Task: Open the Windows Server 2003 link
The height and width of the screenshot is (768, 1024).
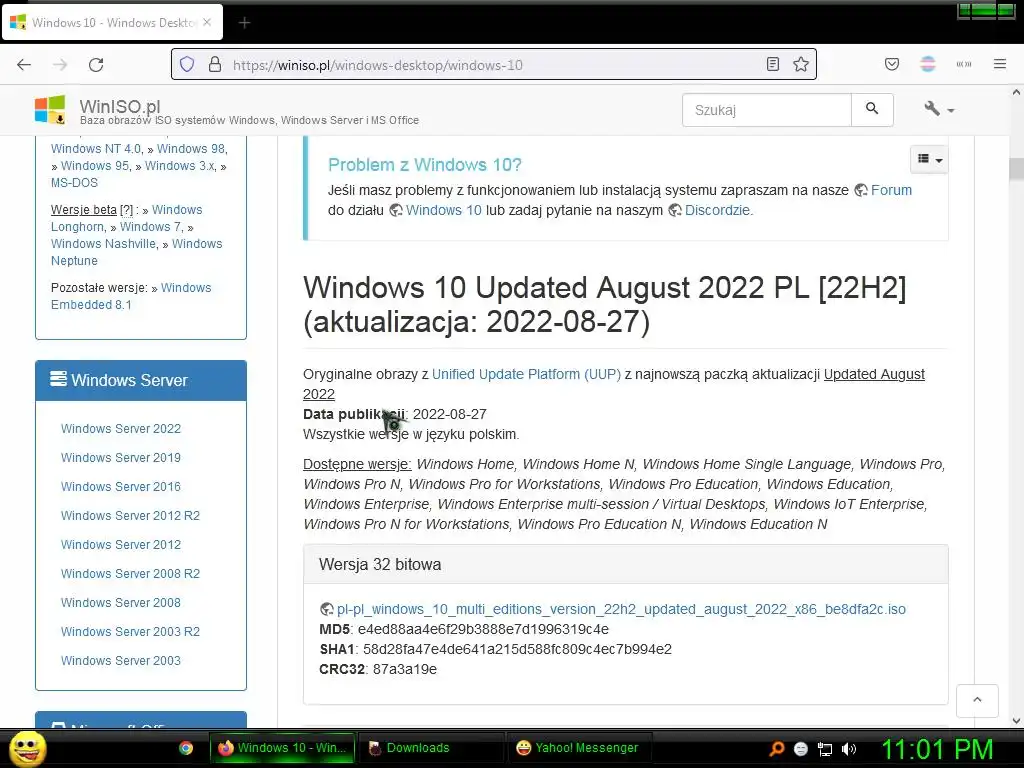Action: (x=121, y=661)
